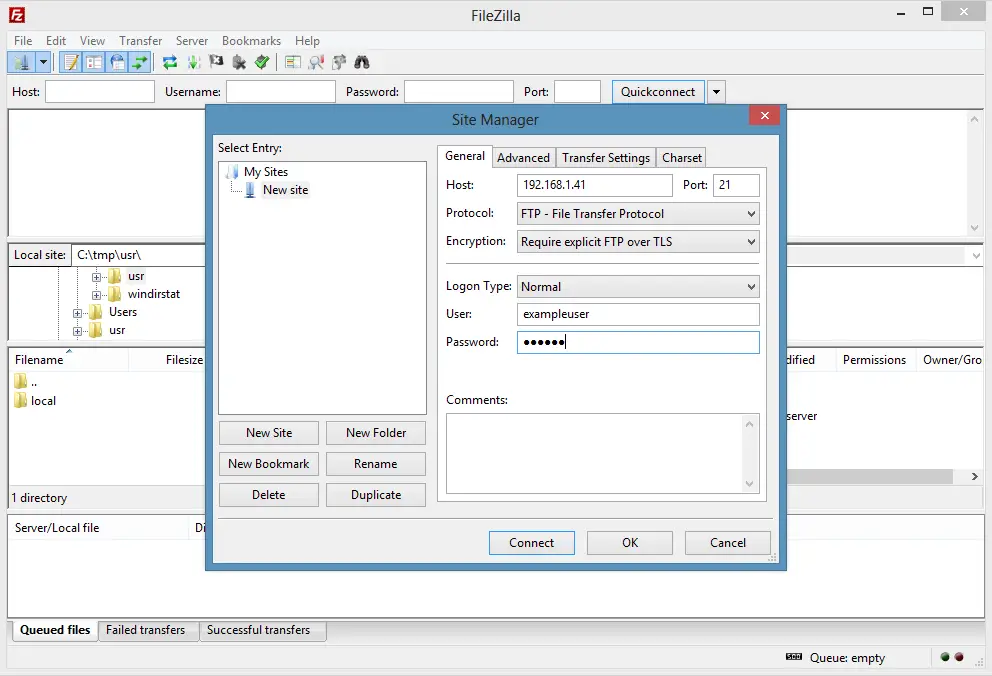Open the Protocol dropdown
Viewport: 992px width, 676px height.
coord(638,214)
